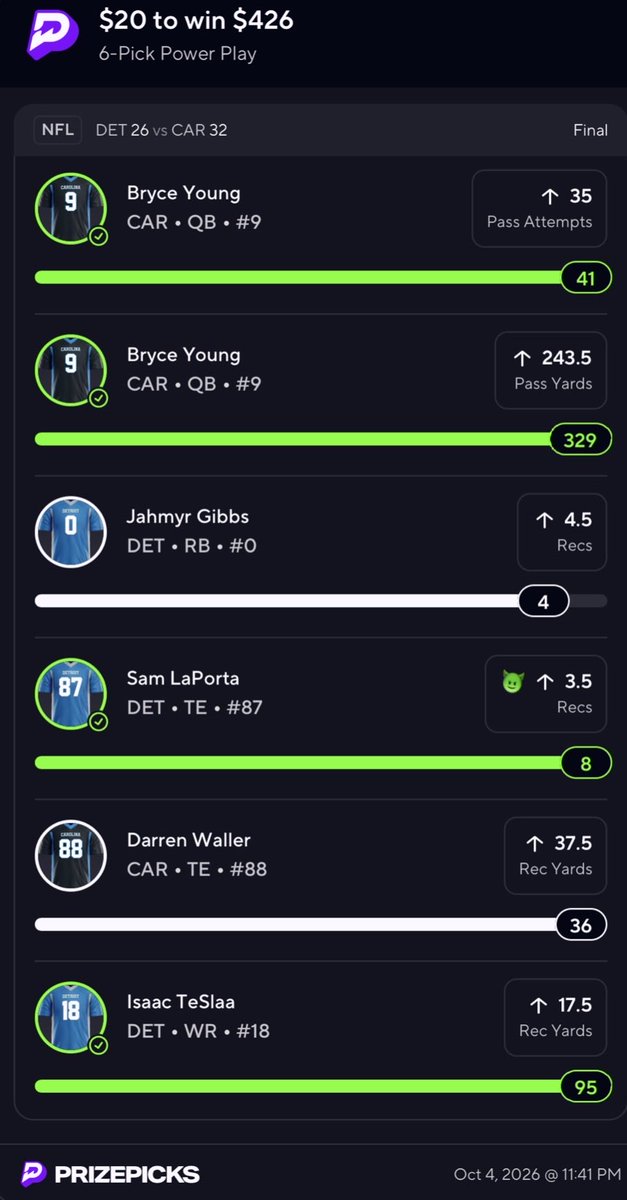Click the green checkmark on Isaac TeSlaa
The width and height of the screenshot is (627, 1200).
coord(98,1046)
